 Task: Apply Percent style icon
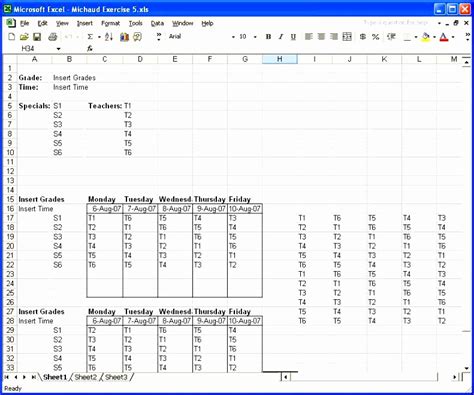point(376,37)
